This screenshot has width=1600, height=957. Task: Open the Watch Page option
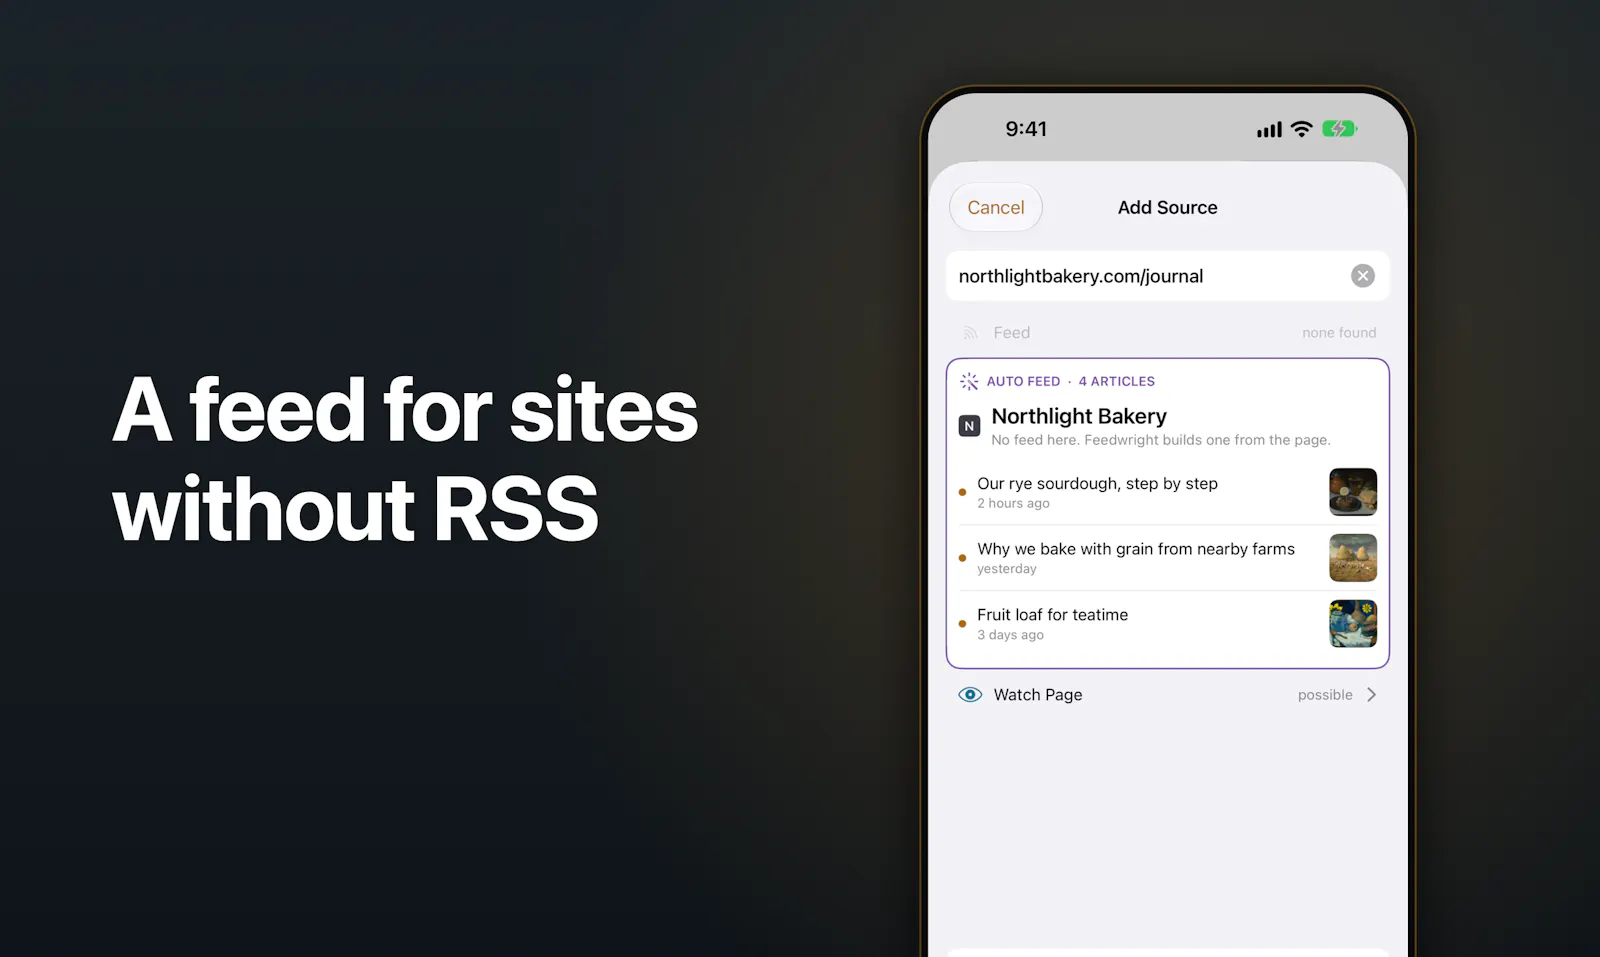(x=1167, y=695)
